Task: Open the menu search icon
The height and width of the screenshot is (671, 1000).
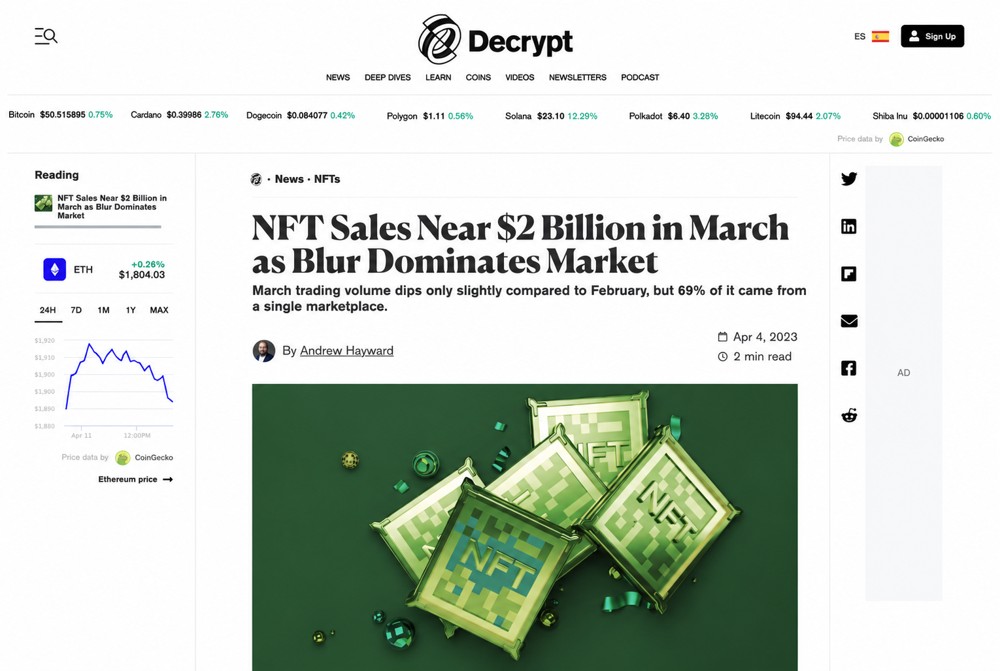Action: pos(46,36)
